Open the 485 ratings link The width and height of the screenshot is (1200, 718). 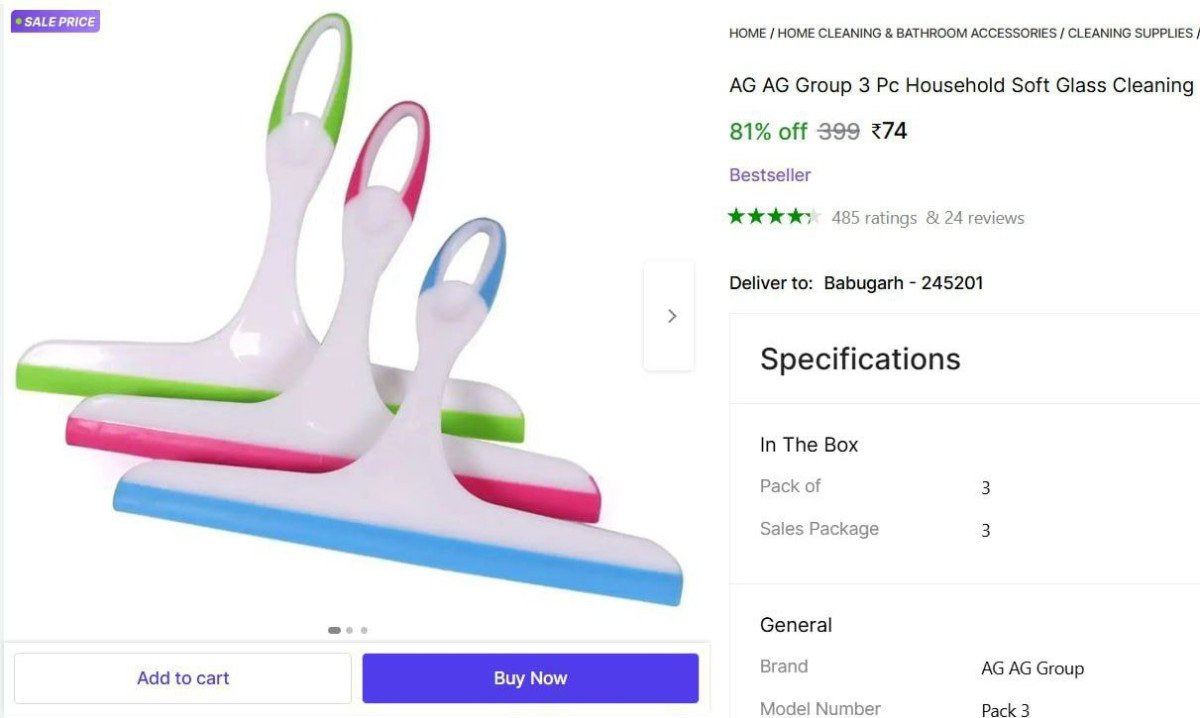point(873,218)
